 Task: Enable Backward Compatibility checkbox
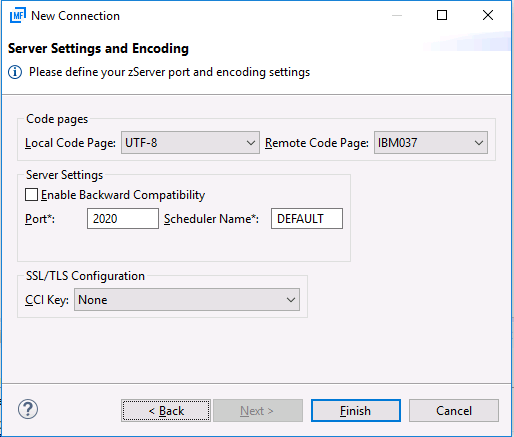point(31,195)
